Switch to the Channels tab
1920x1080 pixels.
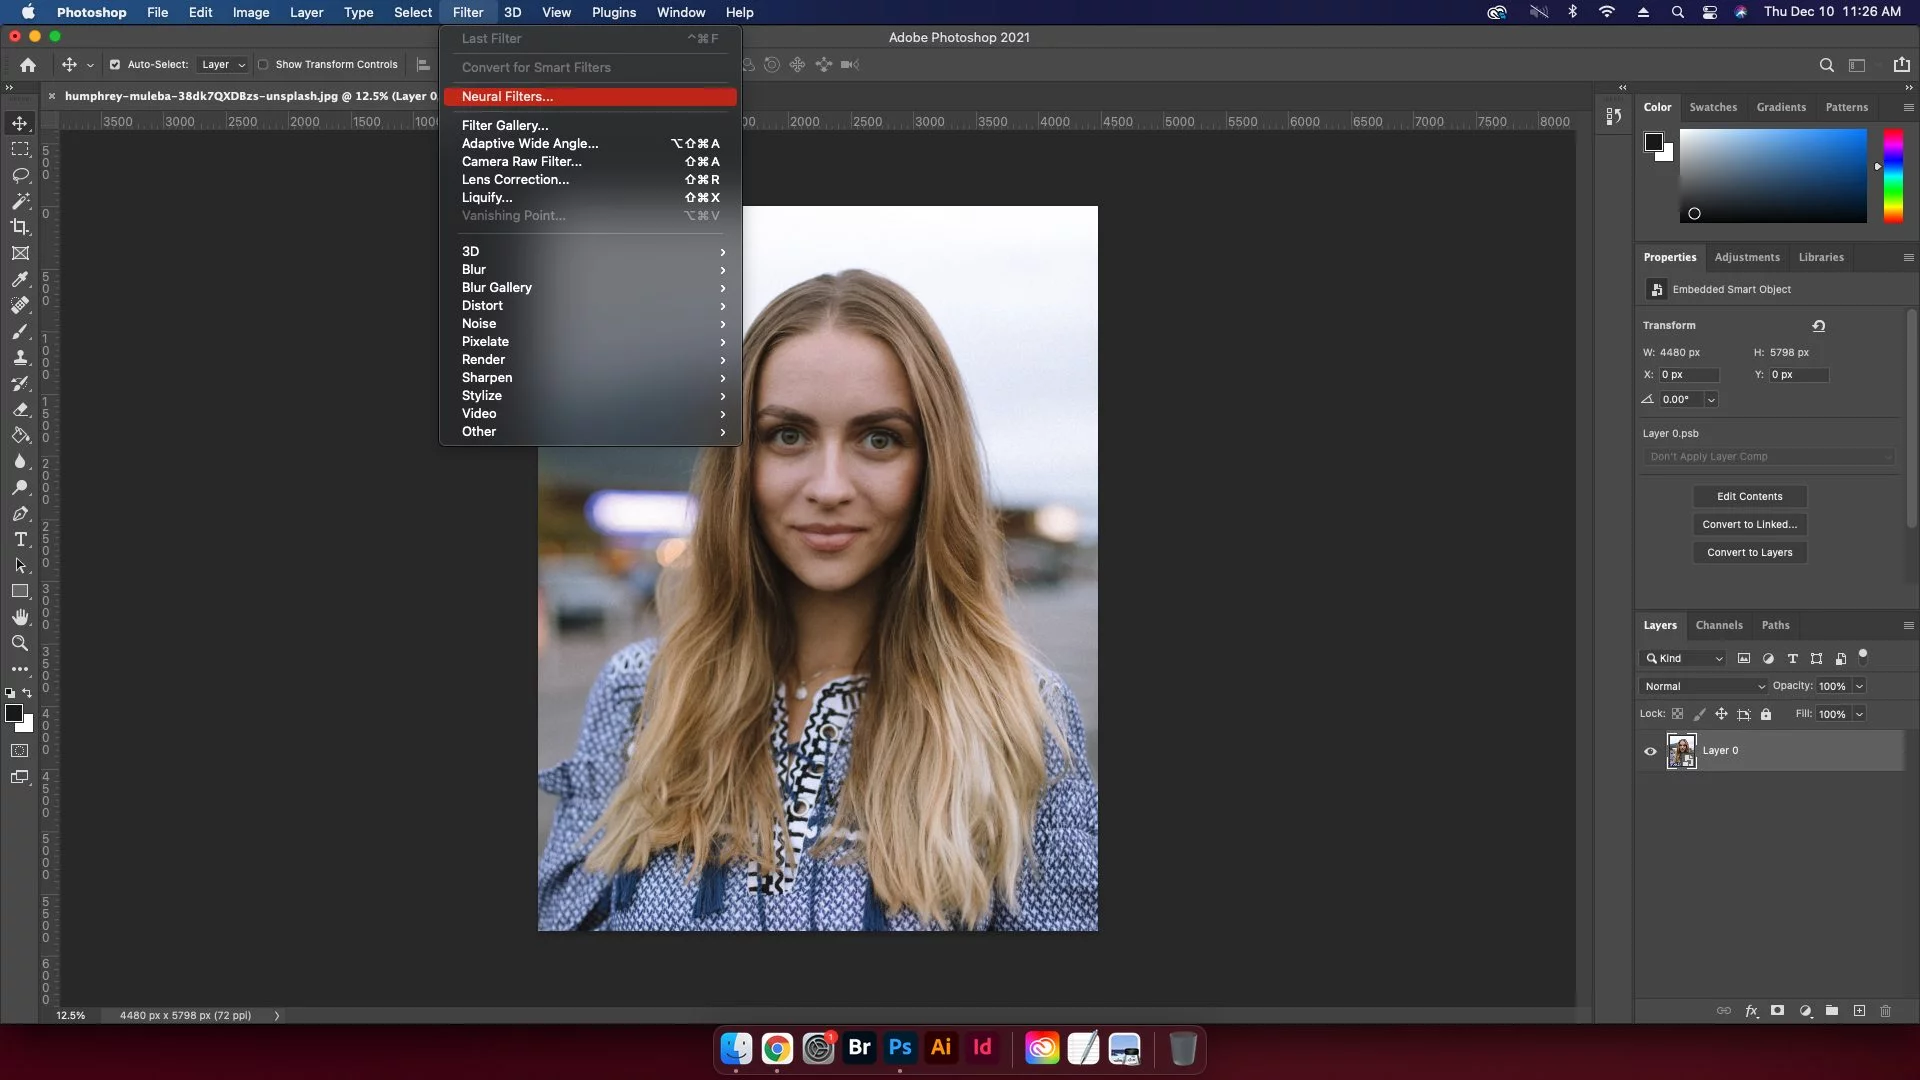pos(1718,625)
